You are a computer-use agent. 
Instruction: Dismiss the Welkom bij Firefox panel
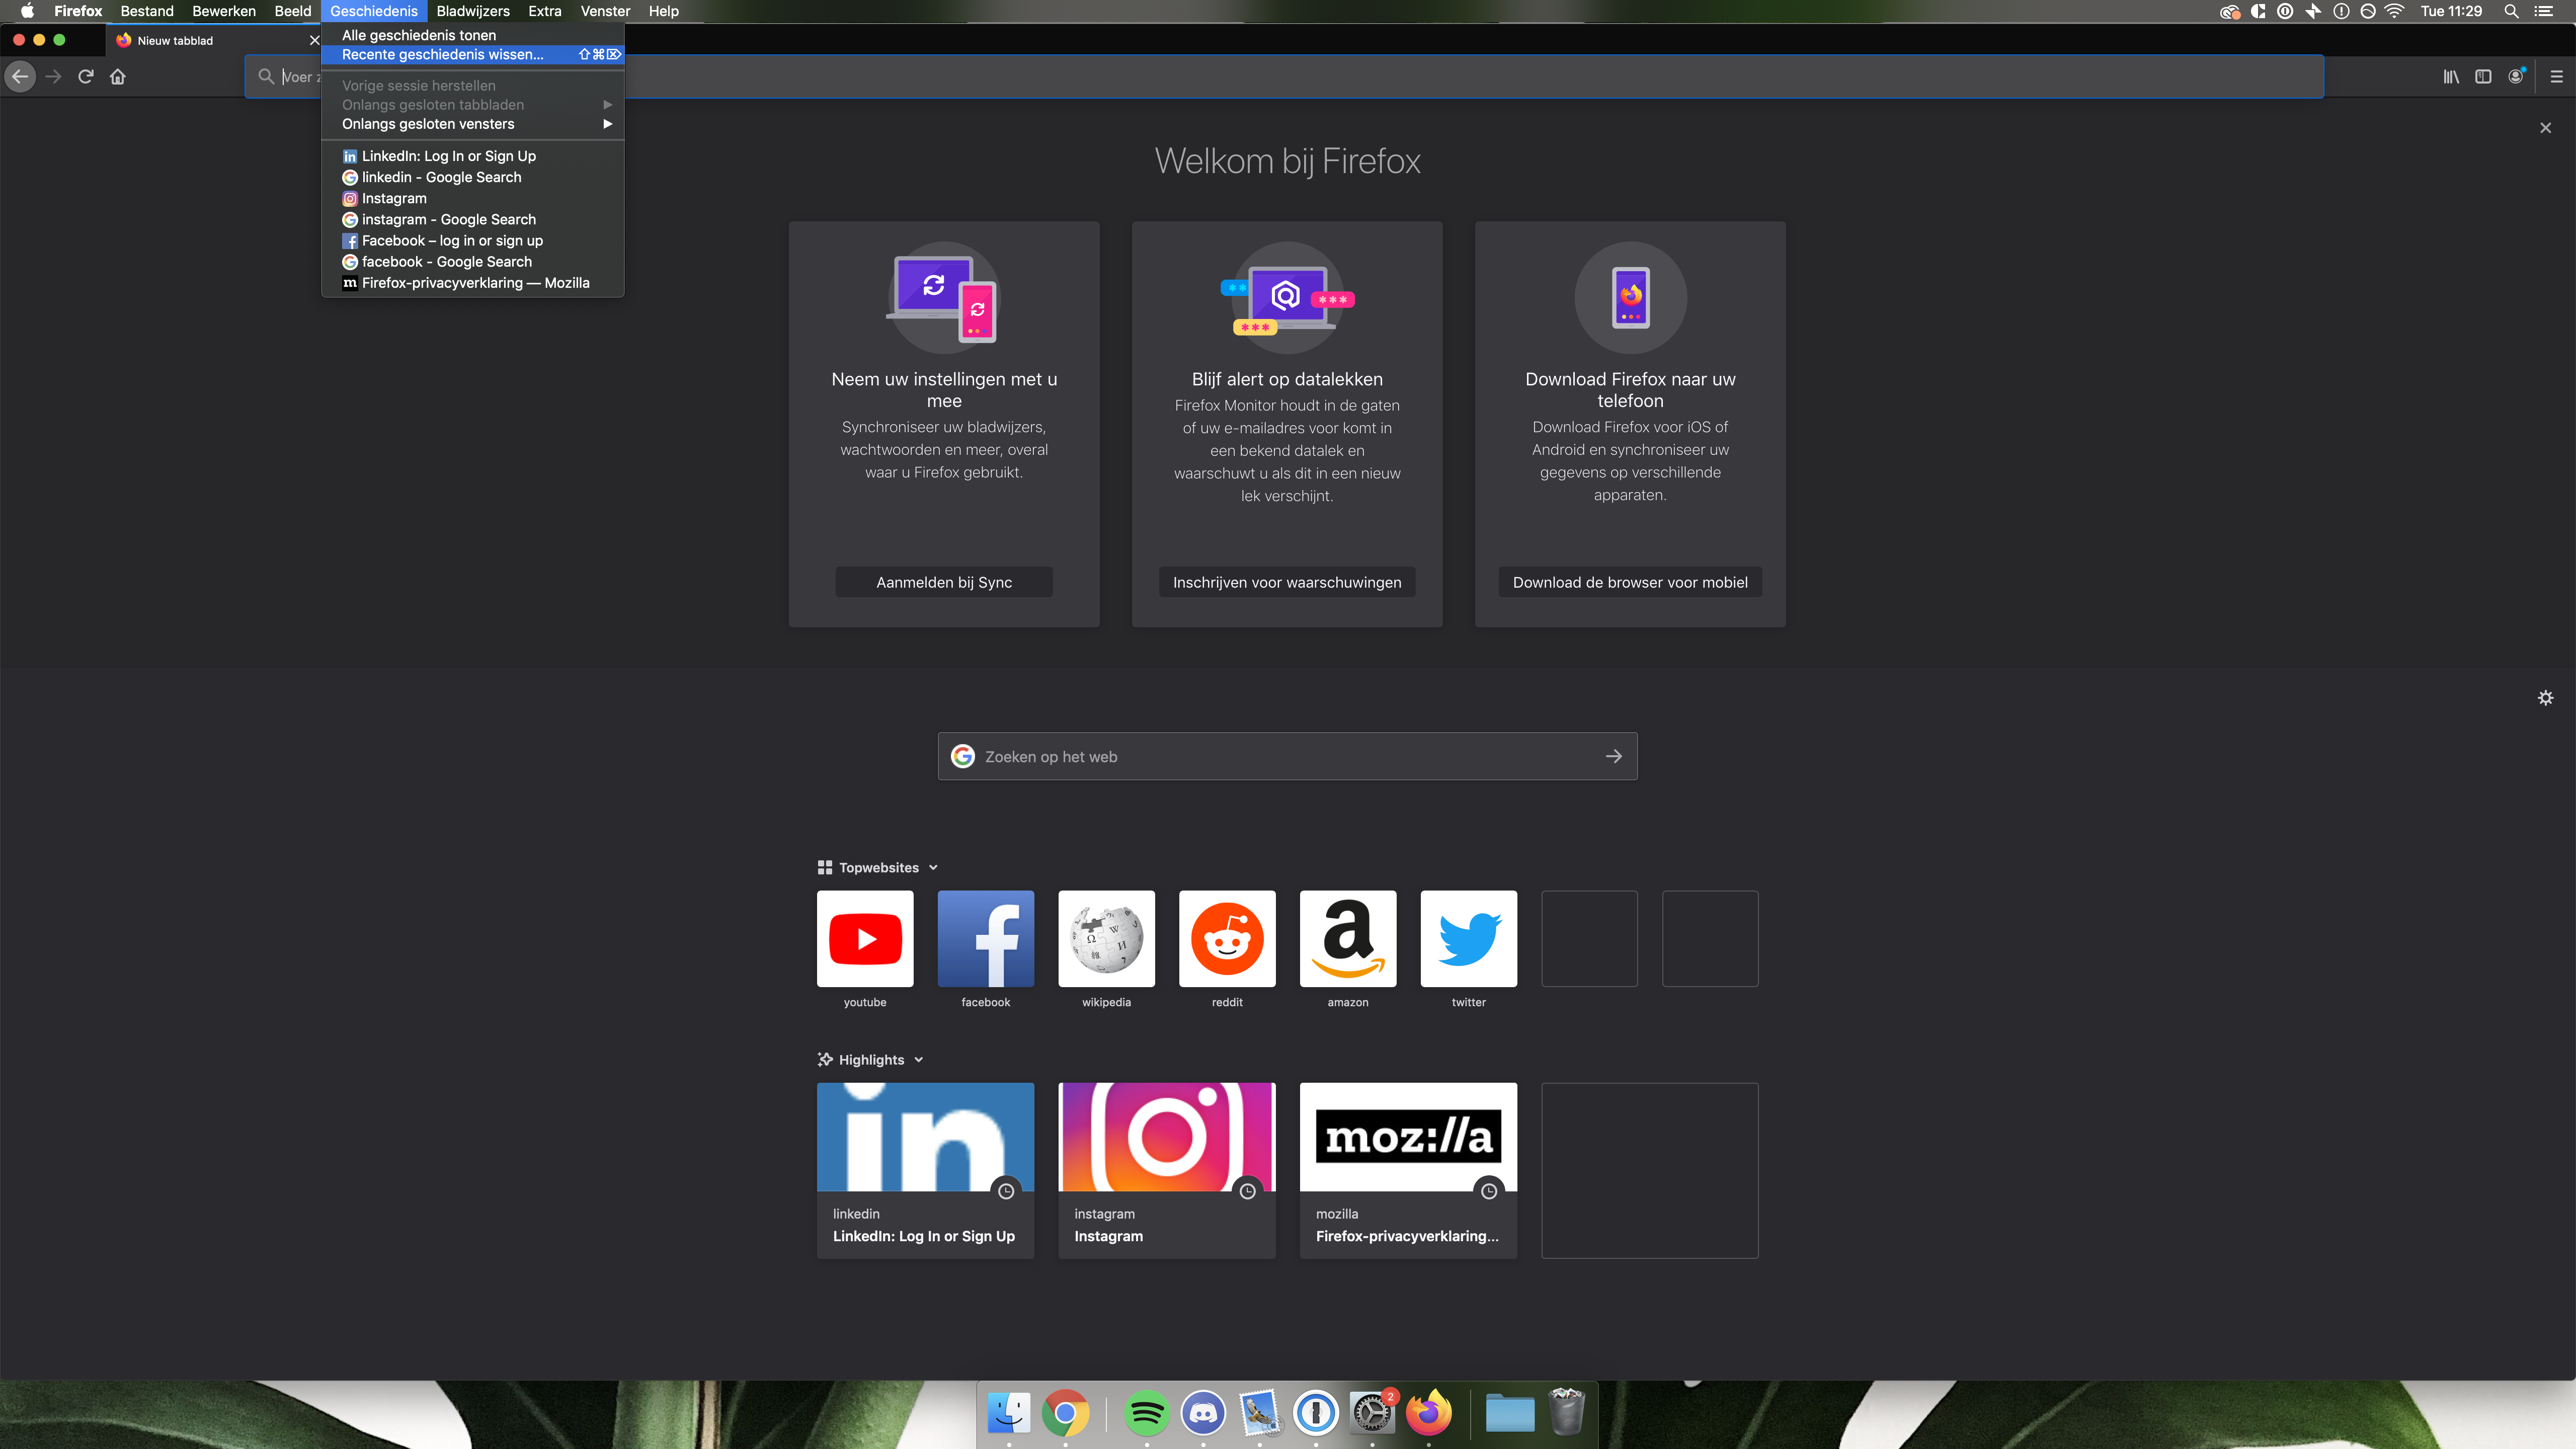pyautogui.click(x=2546, y=128)
